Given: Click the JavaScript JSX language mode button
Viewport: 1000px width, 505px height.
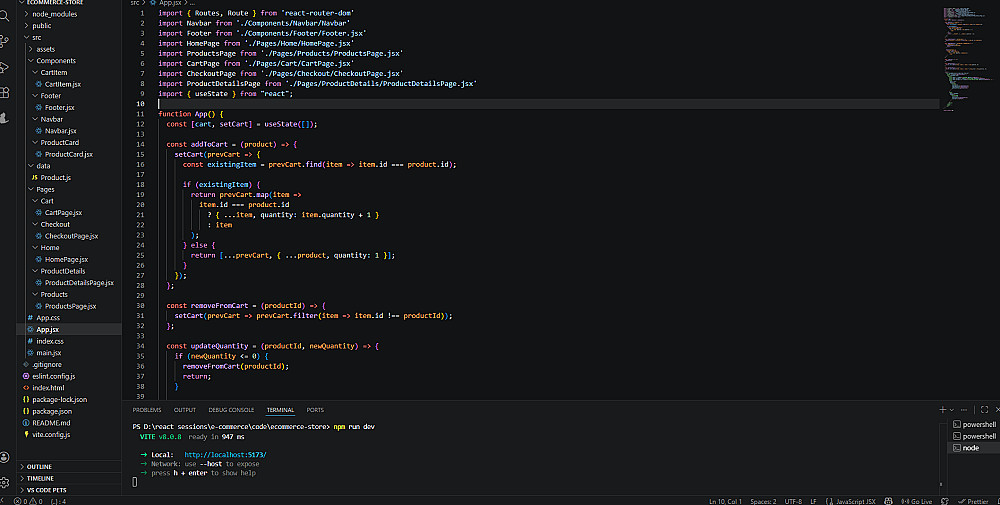Looking at the screenshot, I should [855, 500].
